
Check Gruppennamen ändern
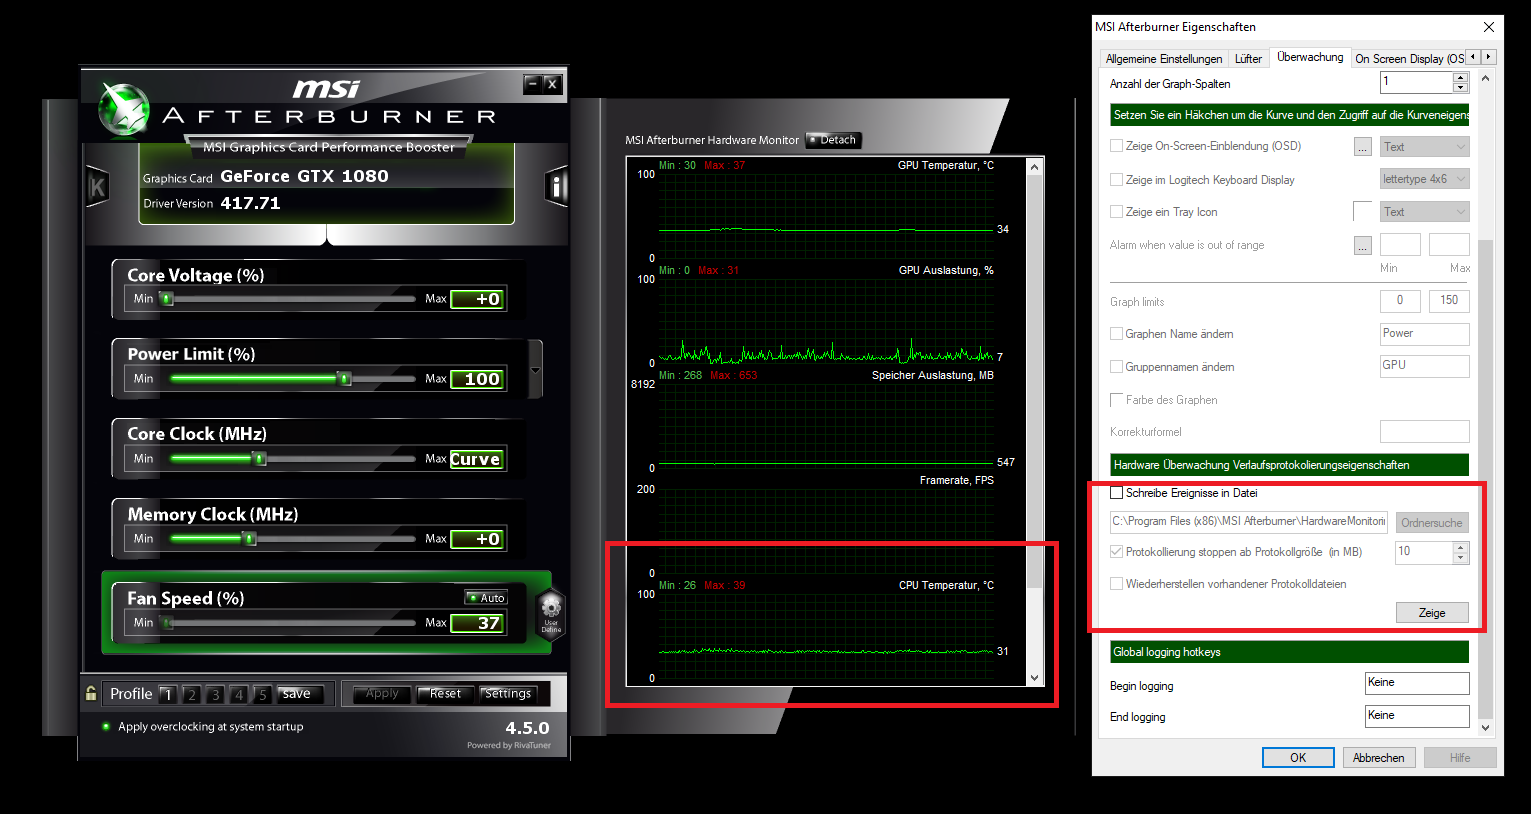tap(1116, 367)
